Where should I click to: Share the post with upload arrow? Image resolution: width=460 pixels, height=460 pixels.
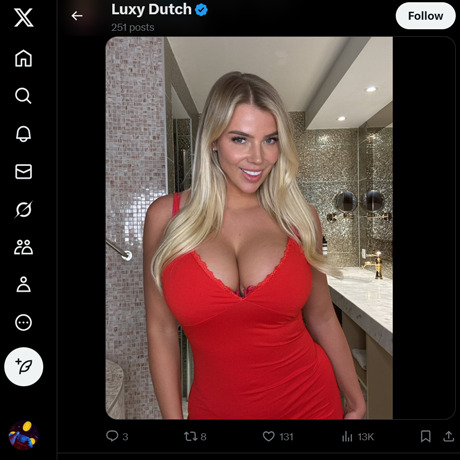tap(449, 436)
